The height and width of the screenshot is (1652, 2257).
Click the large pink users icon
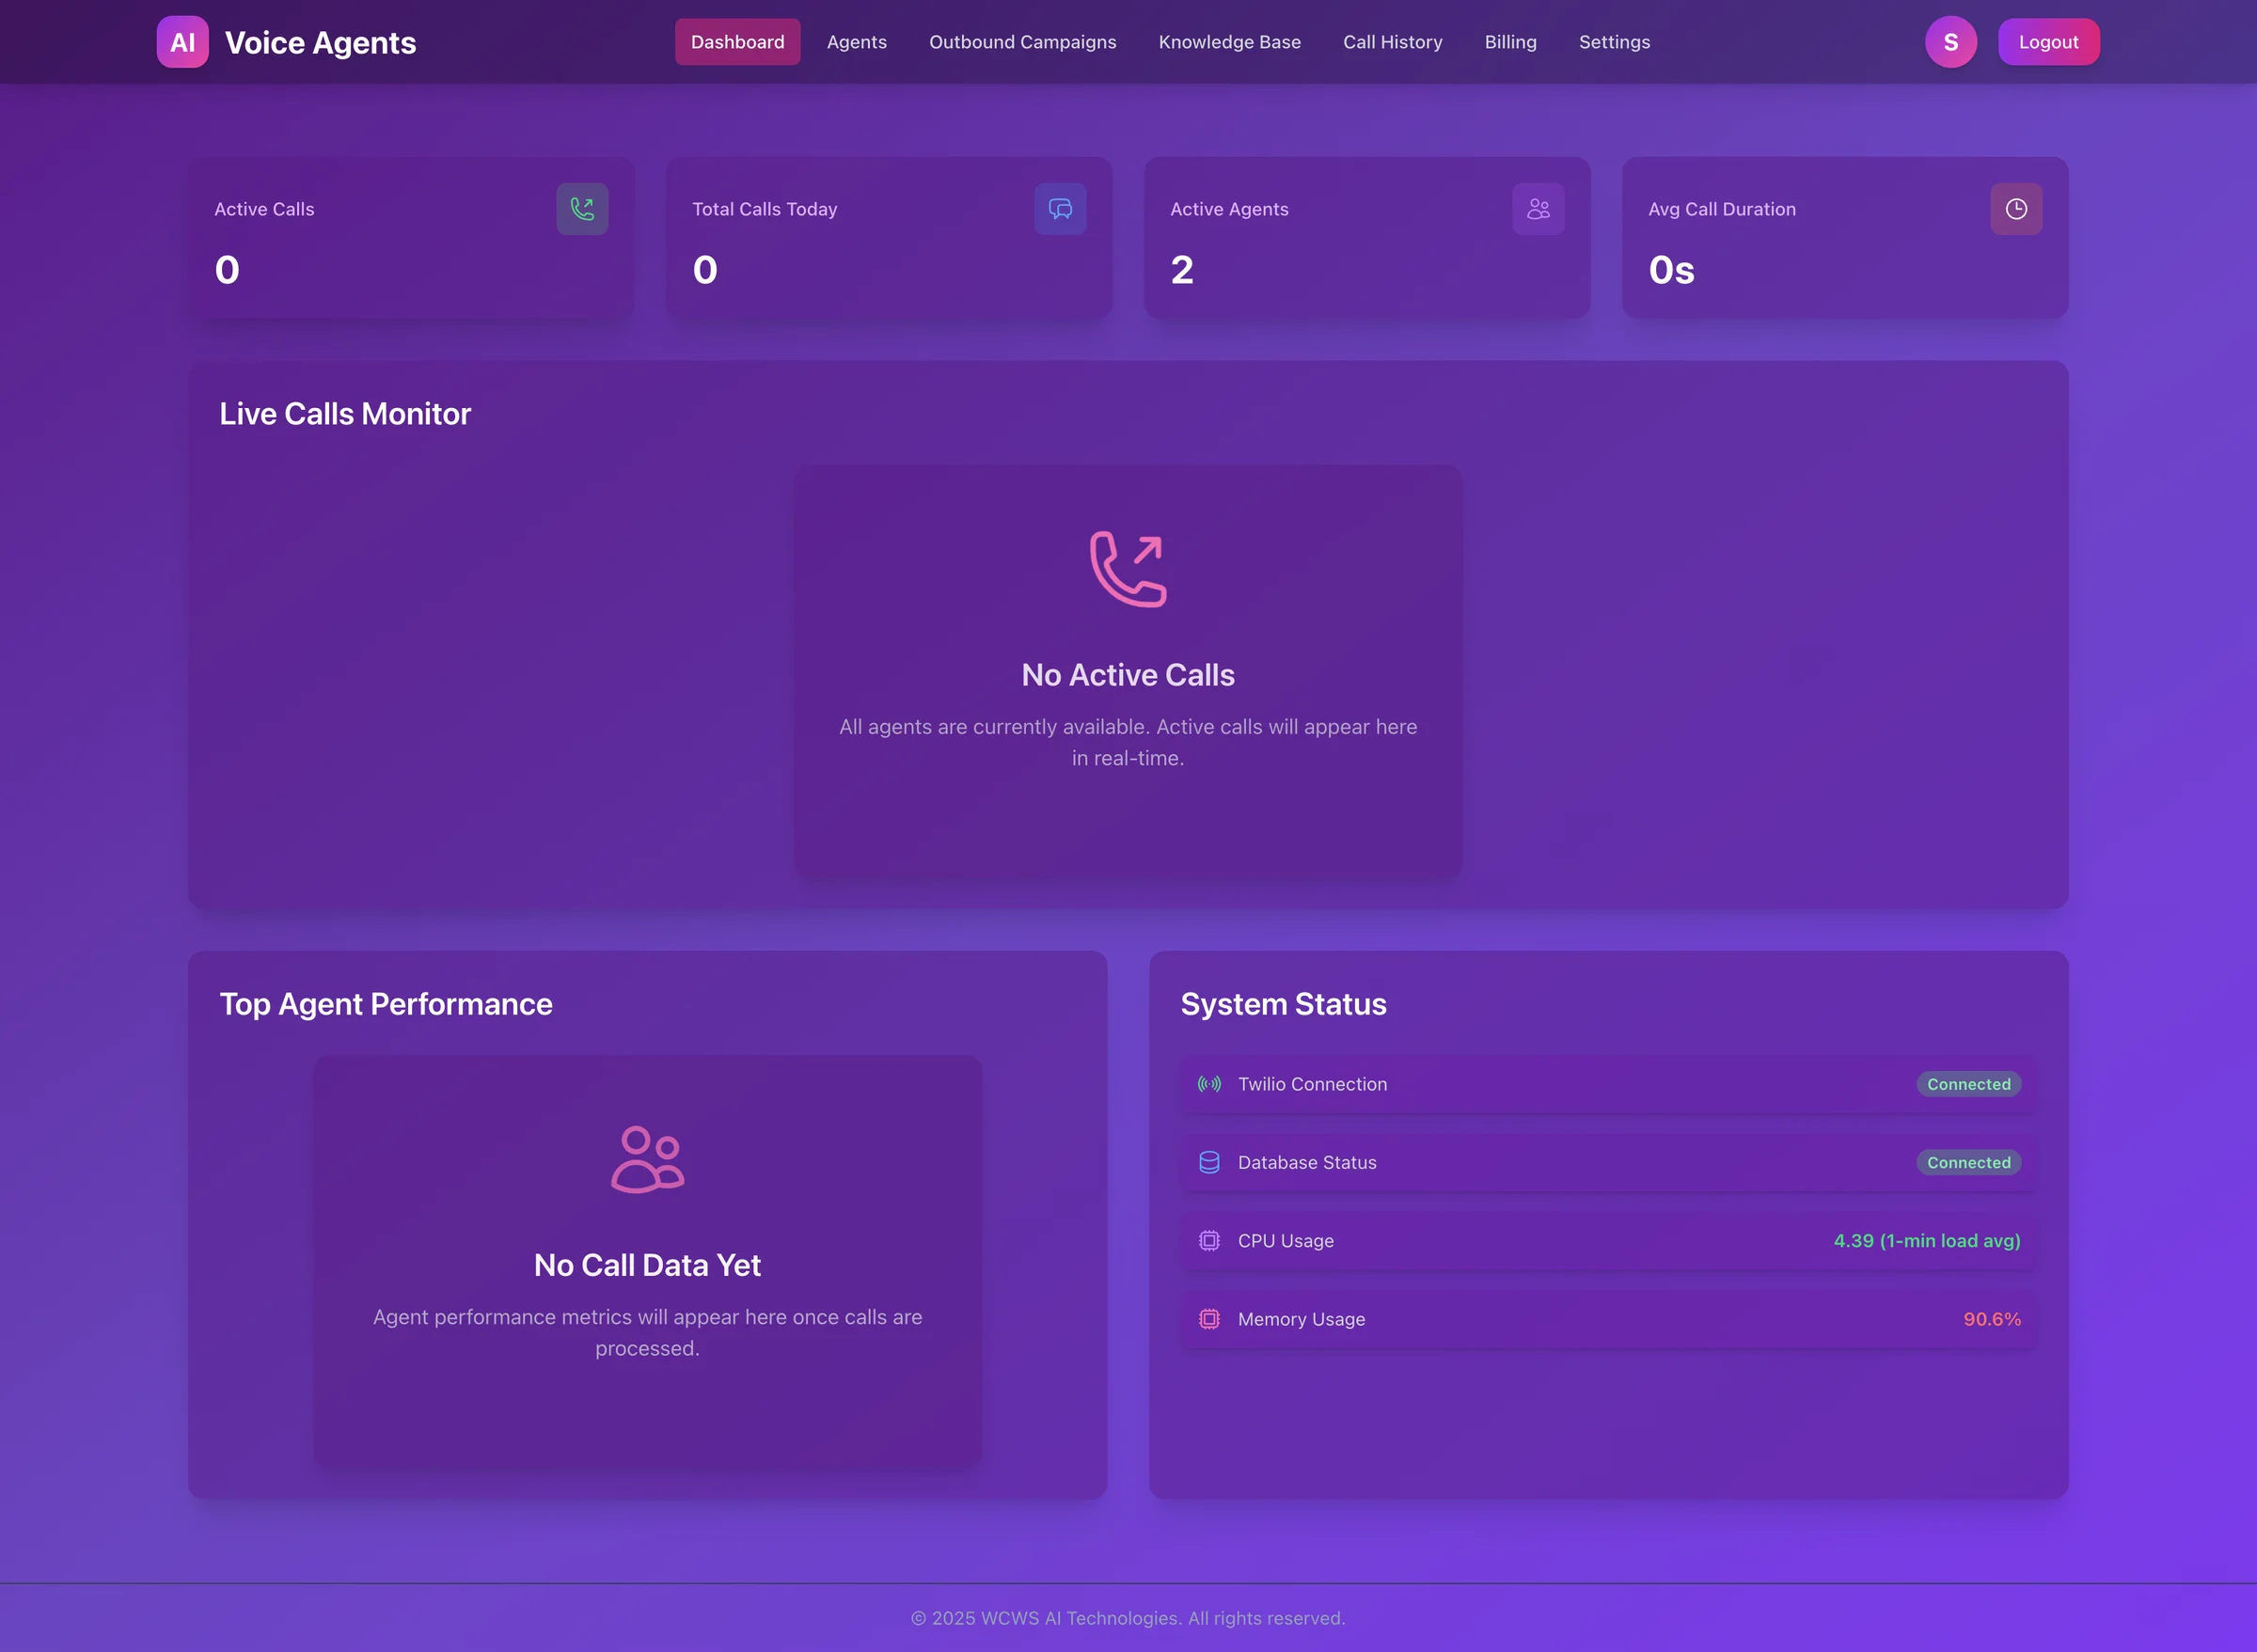point(647,1159)
